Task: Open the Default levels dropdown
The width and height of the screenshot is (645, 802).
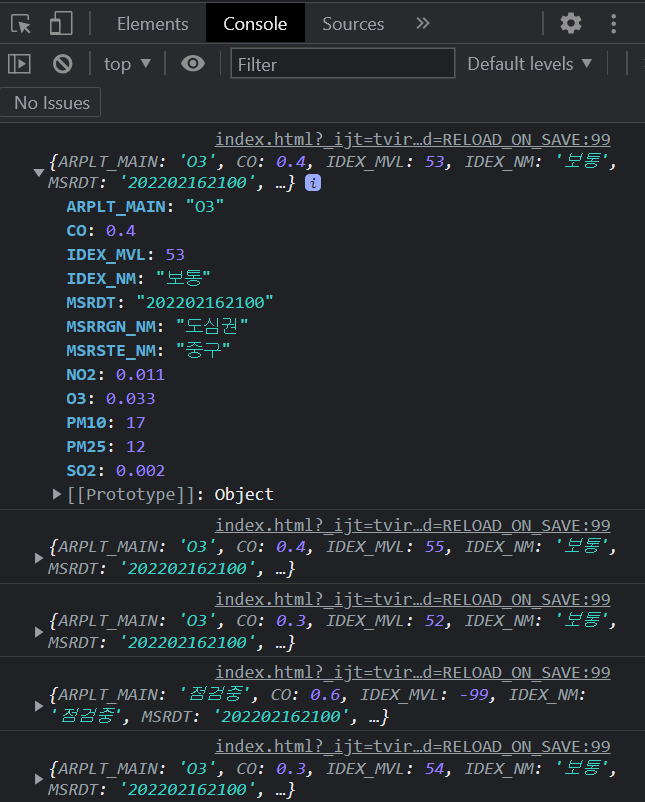Action: (530, 64)
